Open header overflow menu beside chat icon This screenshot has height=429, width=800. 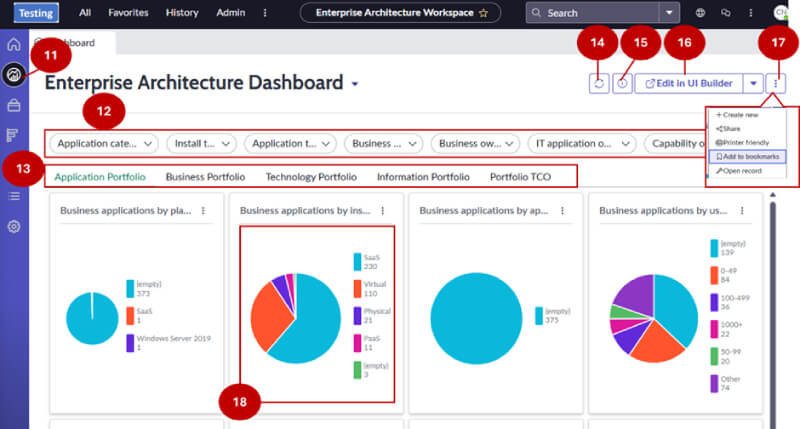point(751,13)
